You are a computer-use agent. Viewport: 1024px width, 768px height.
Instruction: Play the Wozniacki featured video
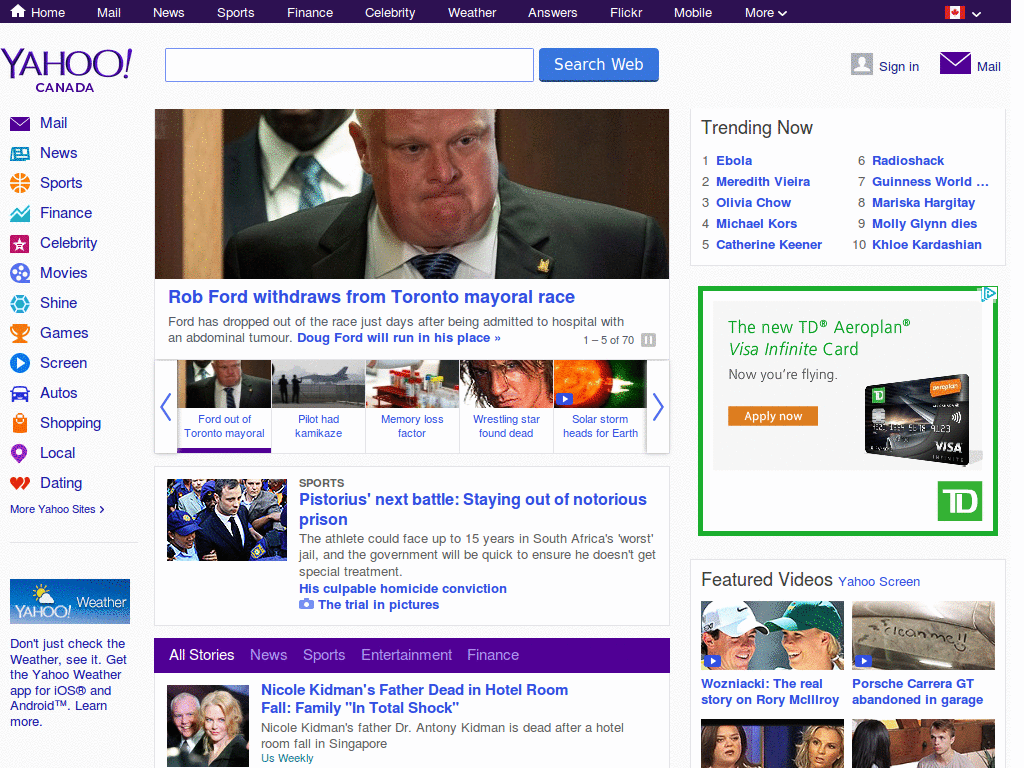[x=713, y=661]
